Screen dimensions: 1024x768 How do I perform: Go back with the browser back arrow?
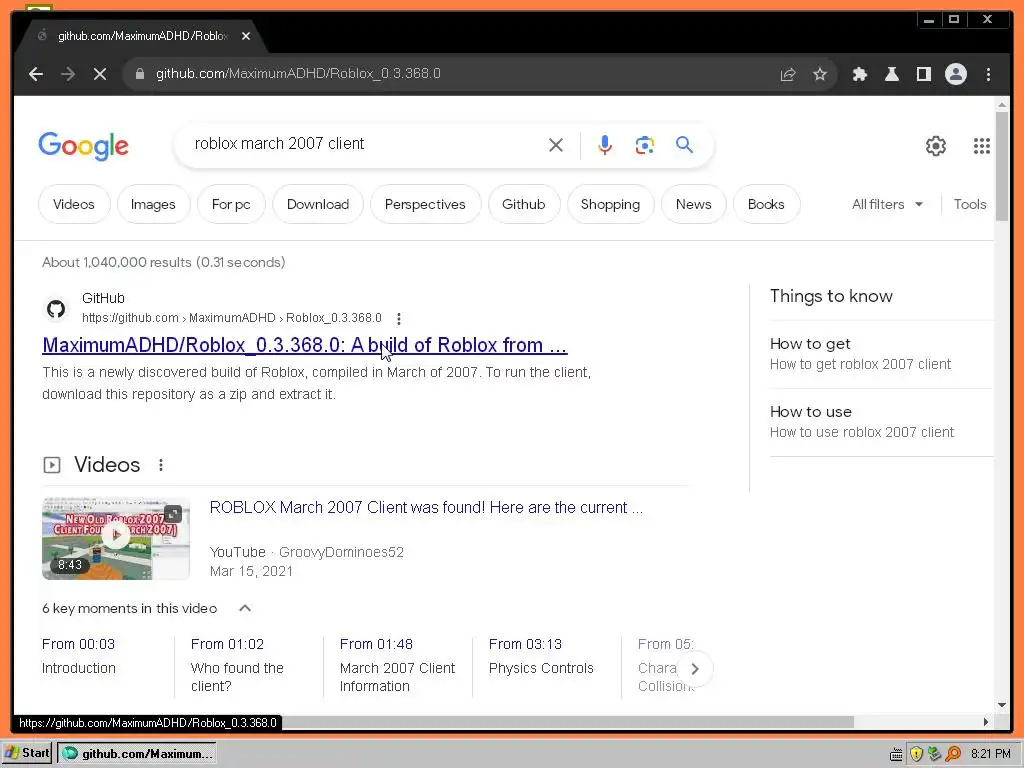(x=36, y=74)
